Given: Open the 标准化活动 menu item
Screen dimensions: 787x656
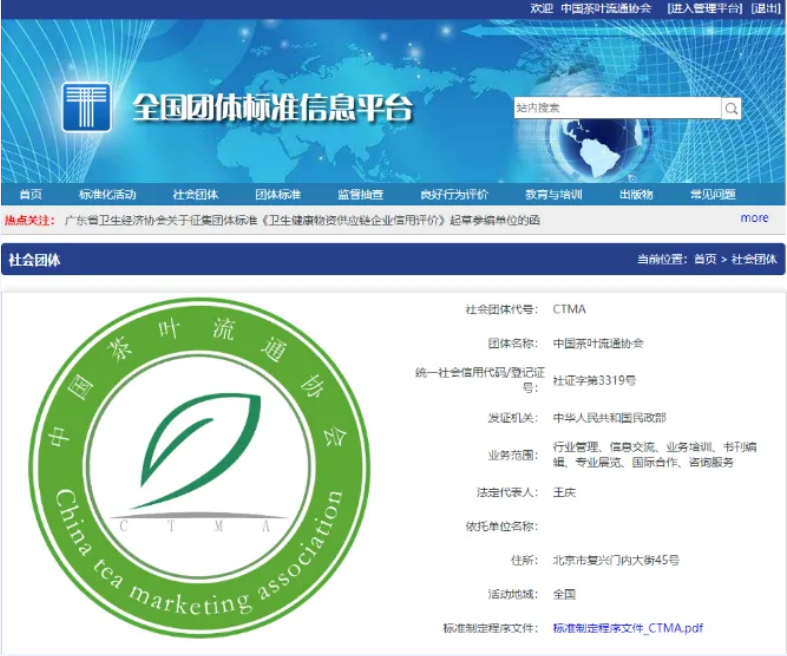Looking at the screenshot, I should coord(107,194).
